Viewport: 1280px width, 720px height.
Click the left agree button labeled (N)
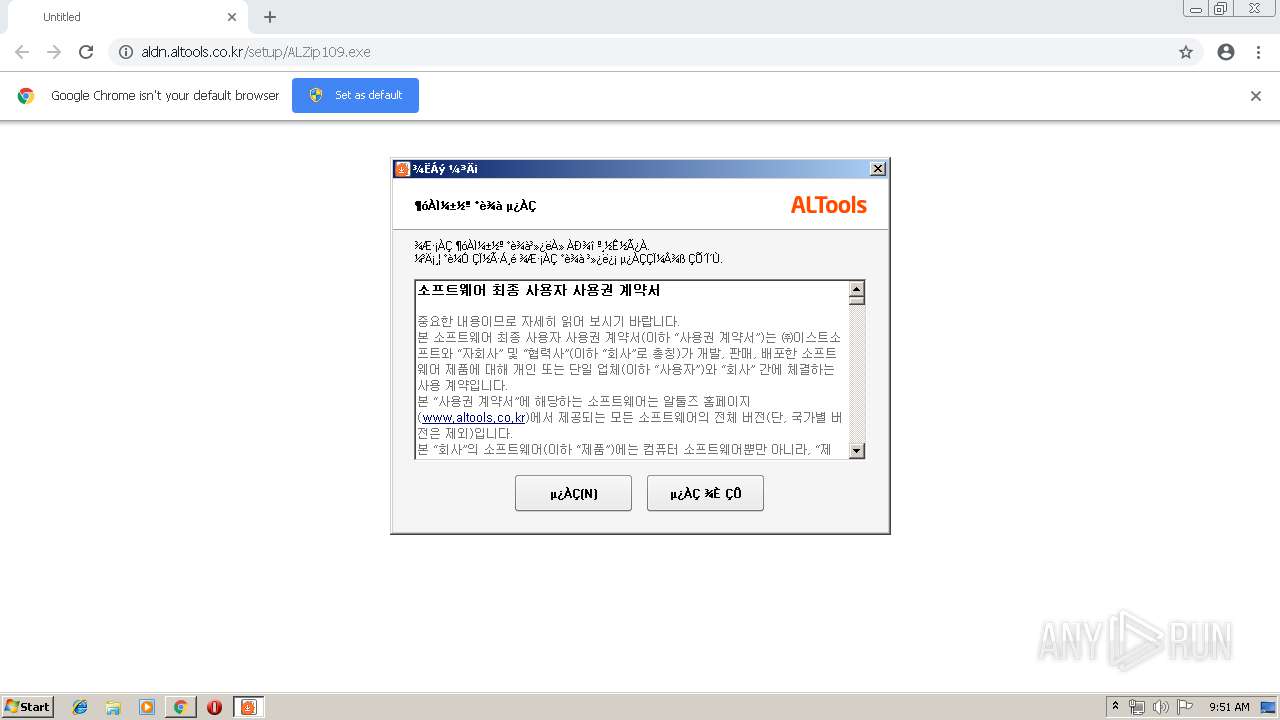573,493
